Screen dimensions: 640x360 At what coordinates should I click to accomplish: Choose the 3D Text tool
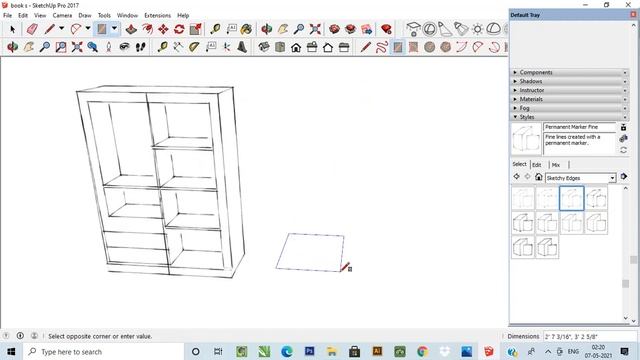click(242, 47)
